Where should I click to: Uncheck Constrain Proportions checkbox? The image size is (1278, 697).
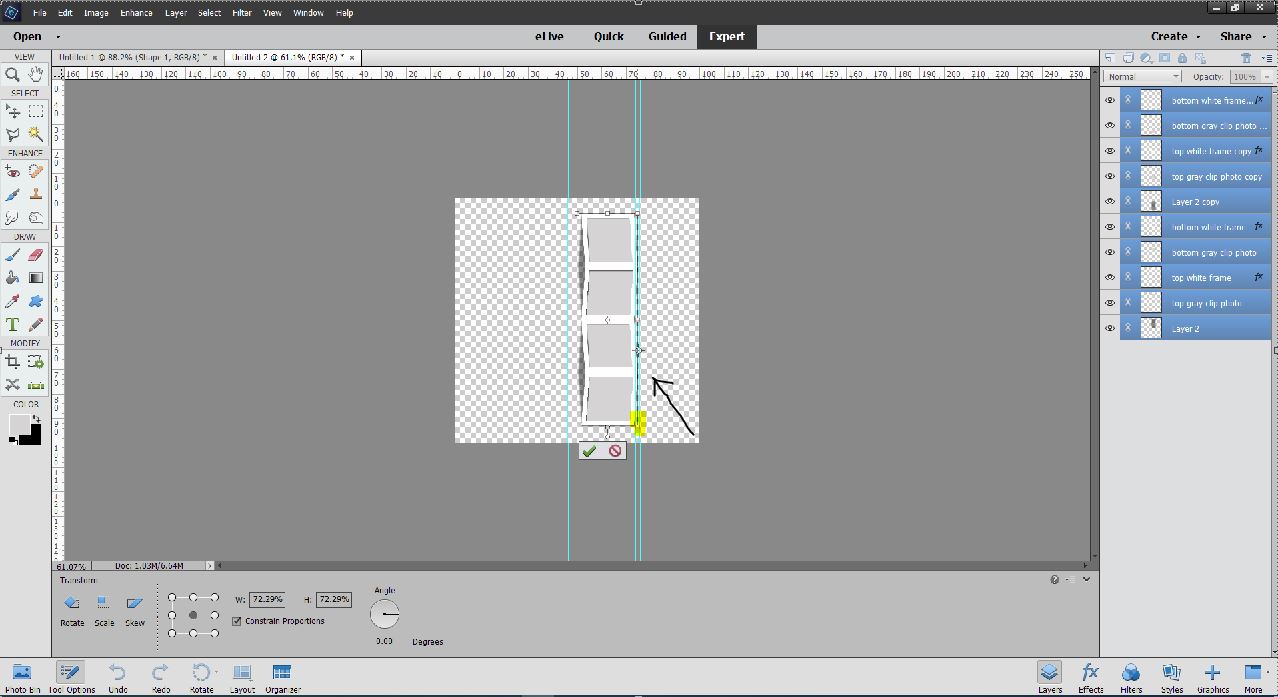[236, 621]
